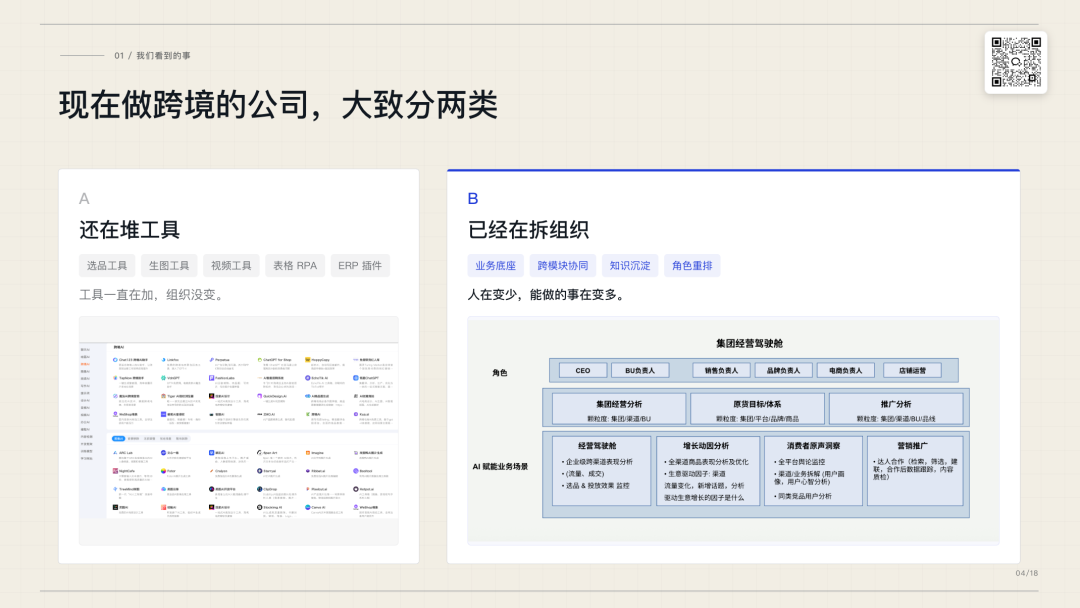The image size is (1080, 608).
Task: Click the 集团经营分析 box
Action: (x=619, y=409)
